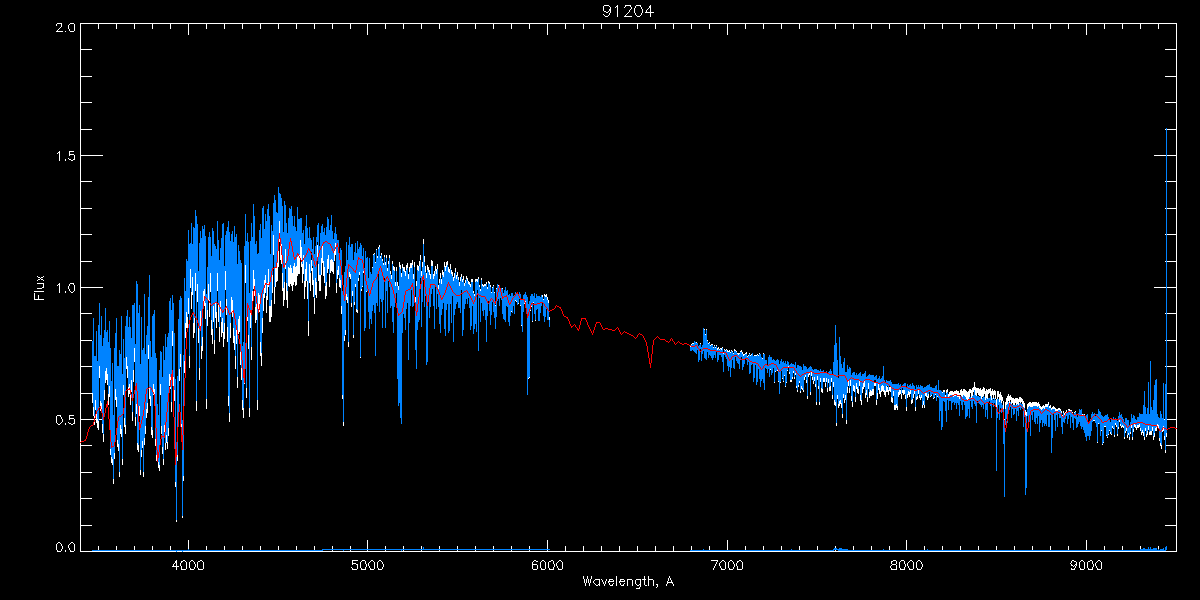Click the 0.0 y-axis tick label
This screenshot has width=1200, height=600.
pyautogui.click(x=66, y=546)
